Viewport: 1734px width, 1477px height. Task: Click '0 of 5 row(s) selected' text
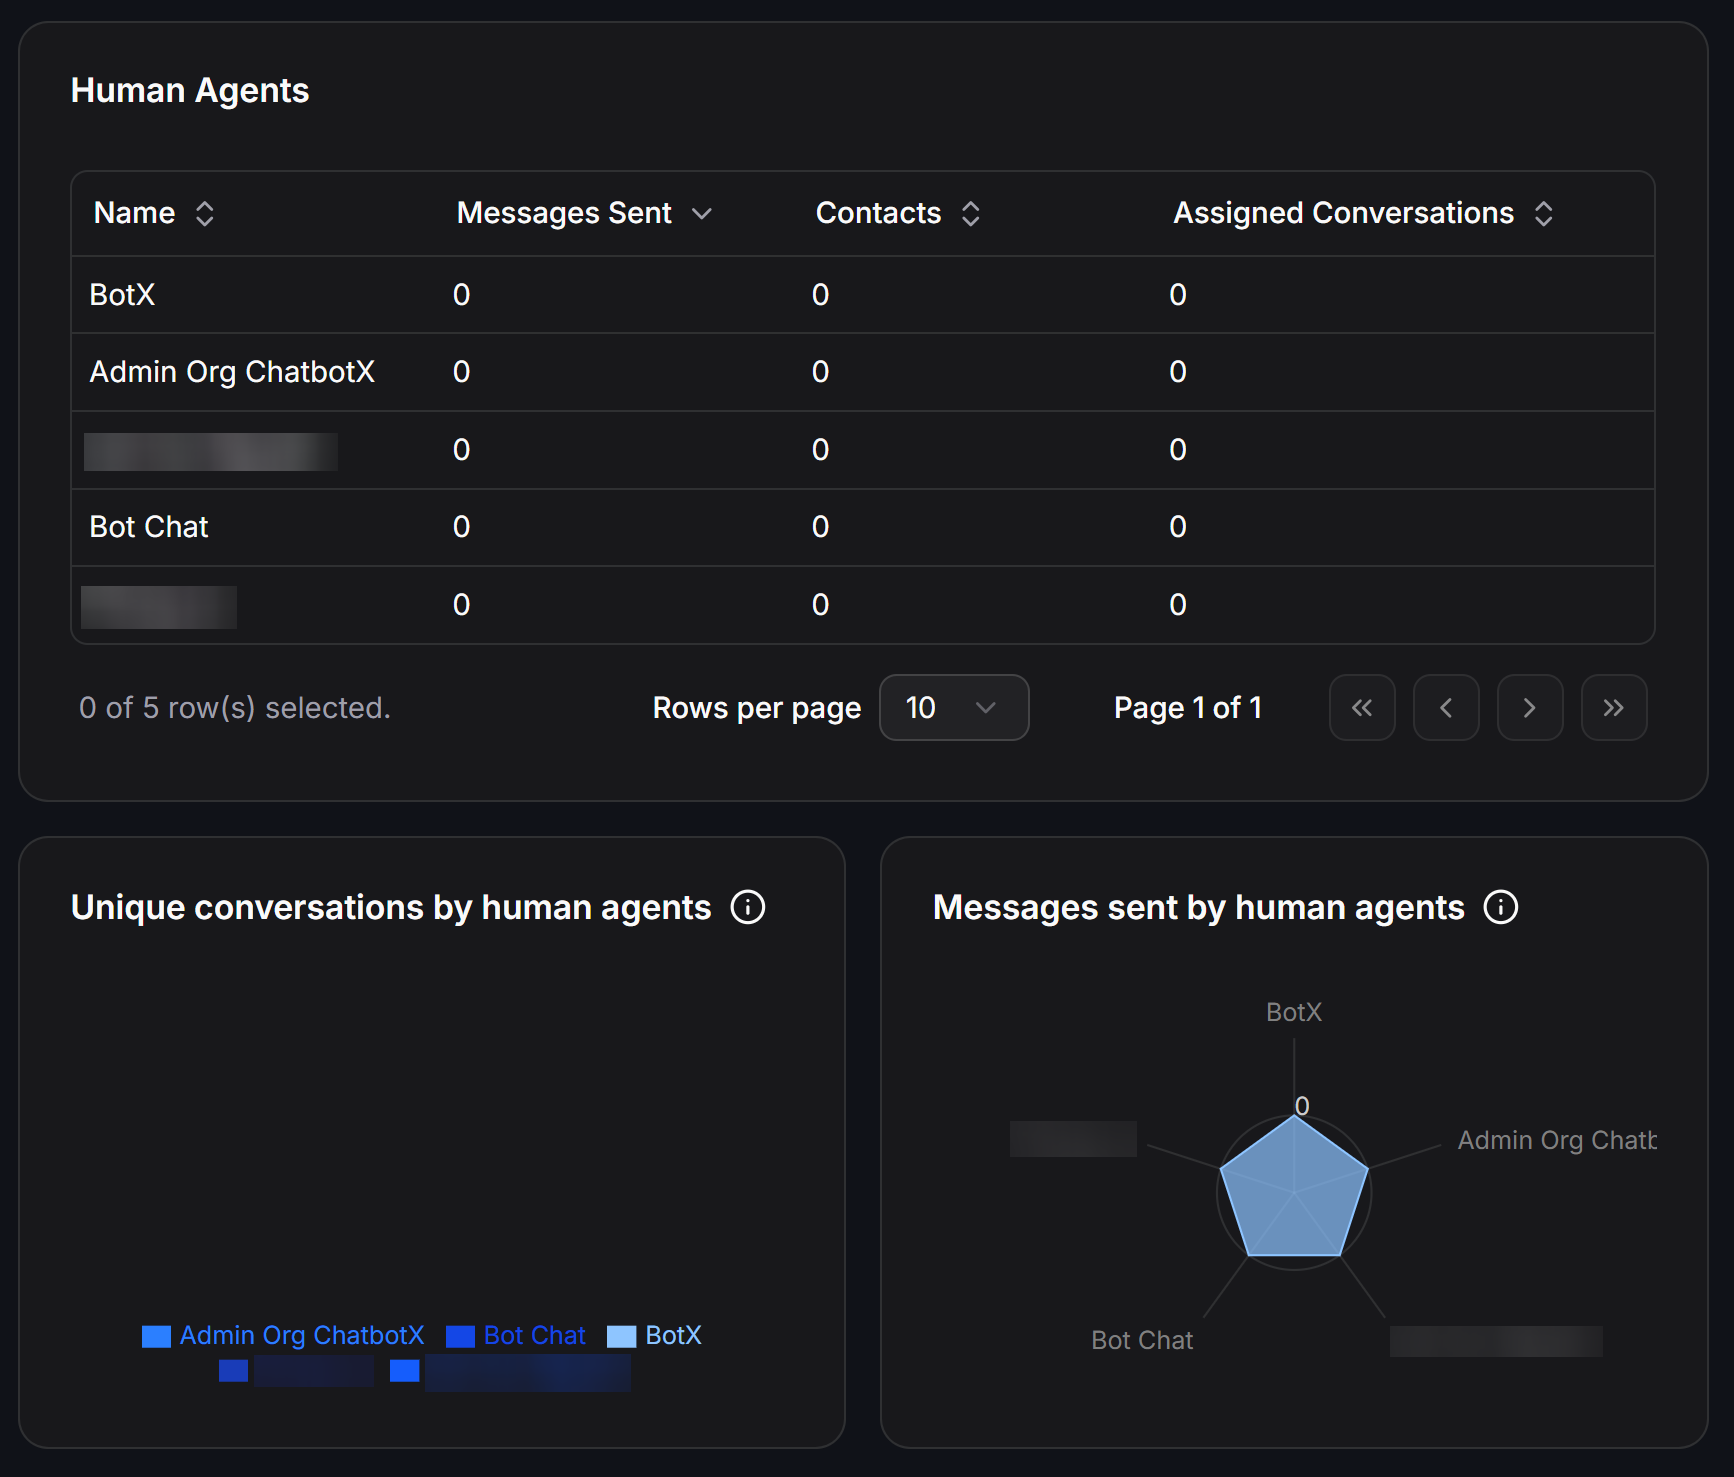point(235,708)
